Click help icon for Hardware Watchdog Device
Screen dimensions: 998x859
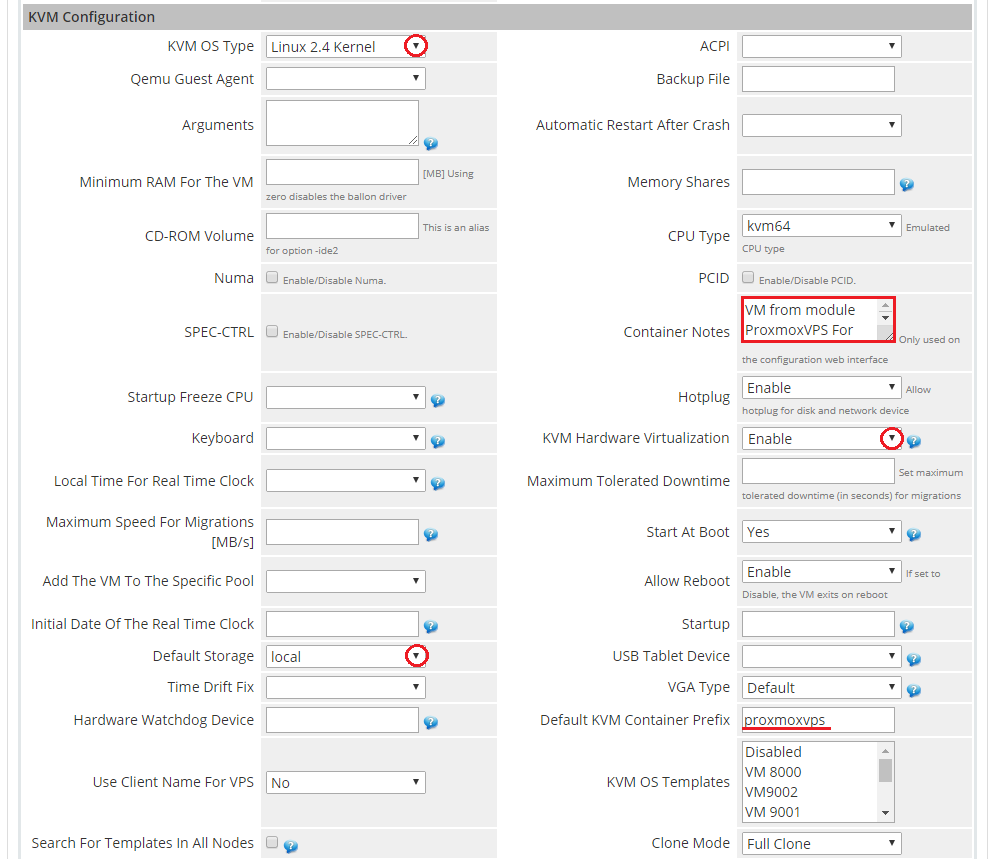(431, 722)
